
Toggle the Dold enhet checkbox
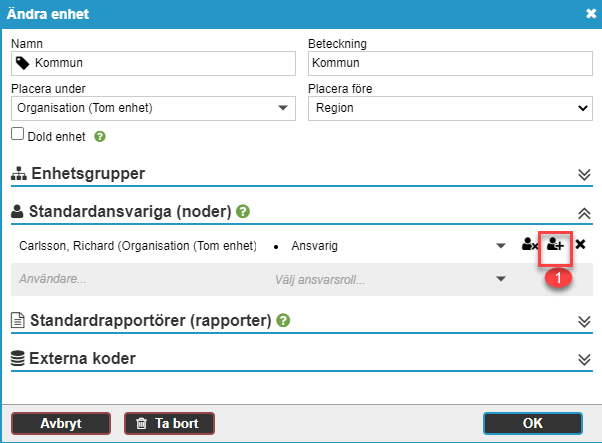pos(17,134)
